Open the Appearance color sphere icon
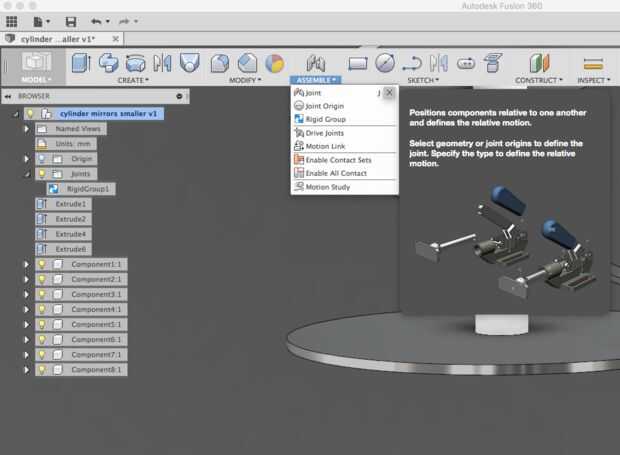This screenshot has height=455, width=620. coord(274,64)
